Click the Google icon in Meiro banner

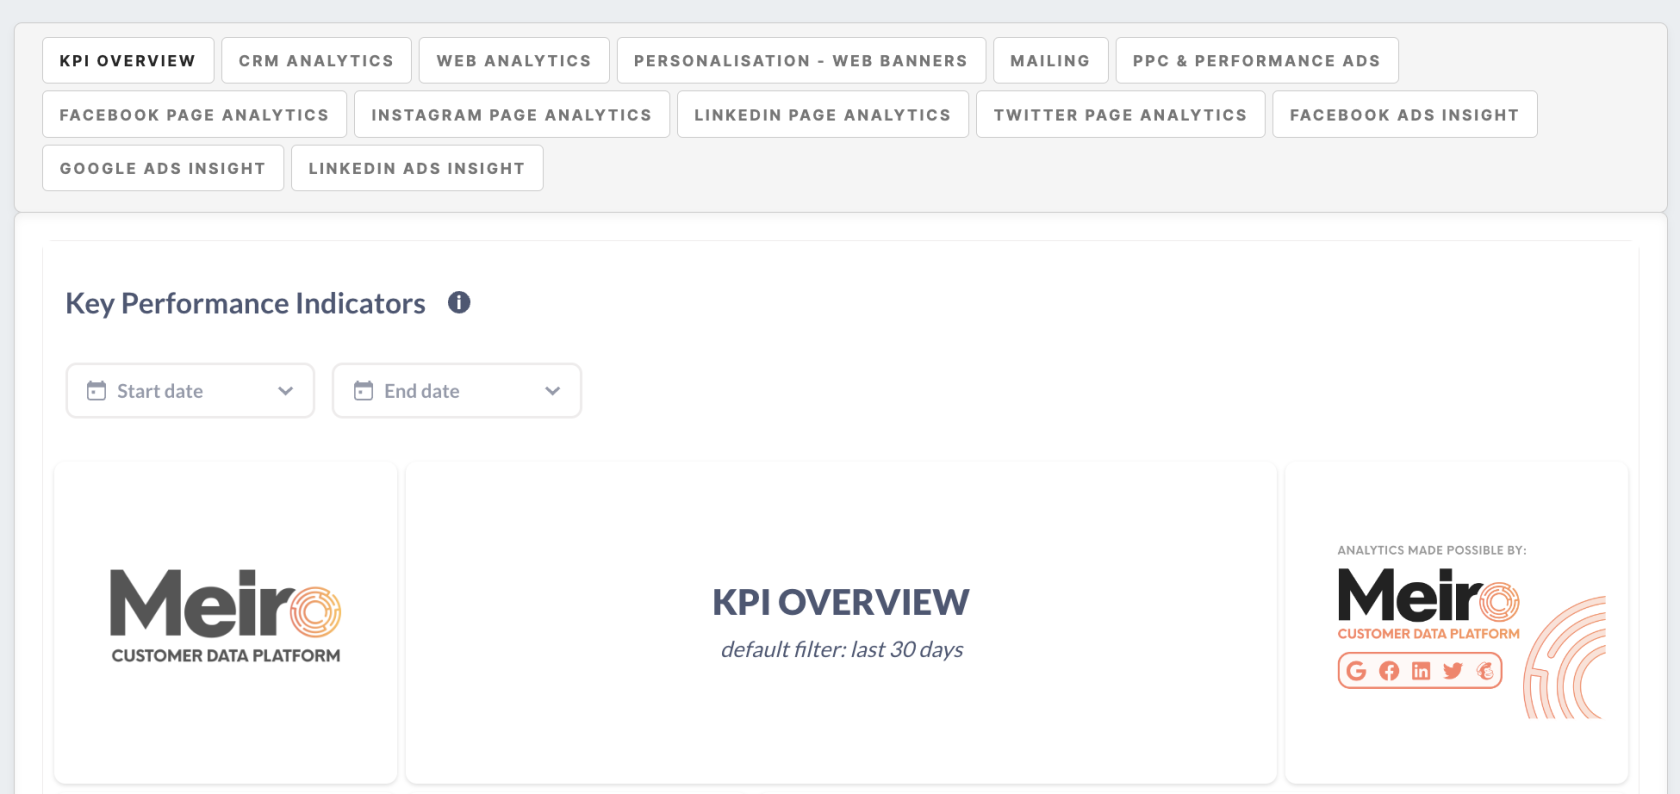pos(1356,671)
